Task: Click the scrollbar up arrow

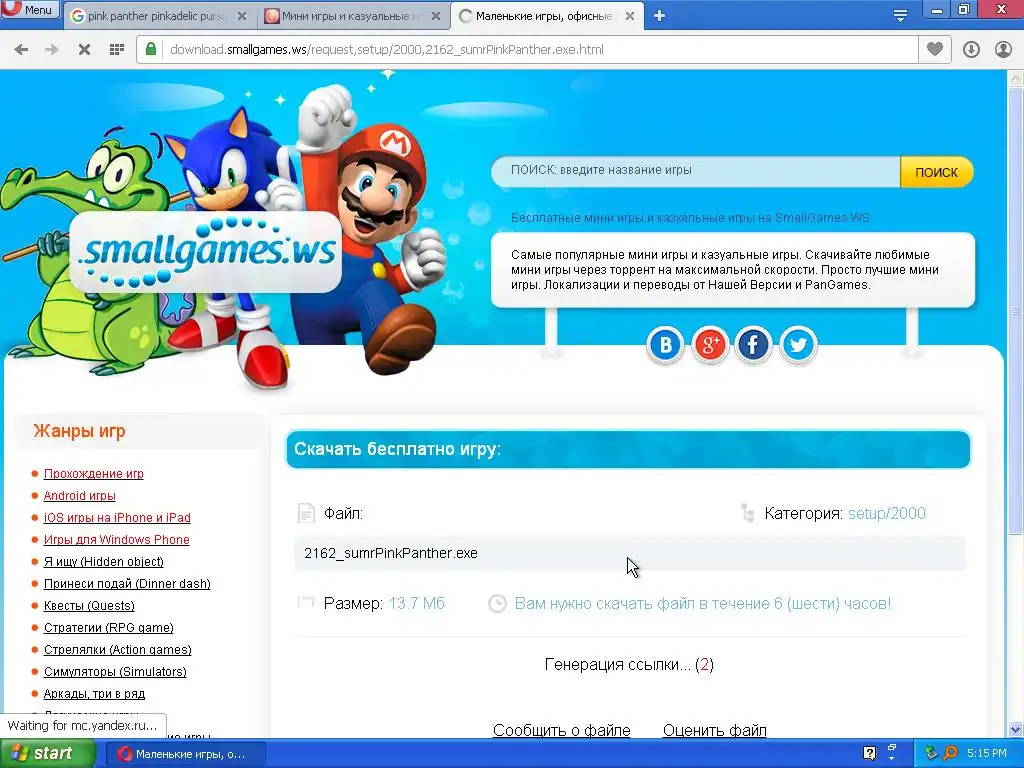Action: click(1016, 79)
